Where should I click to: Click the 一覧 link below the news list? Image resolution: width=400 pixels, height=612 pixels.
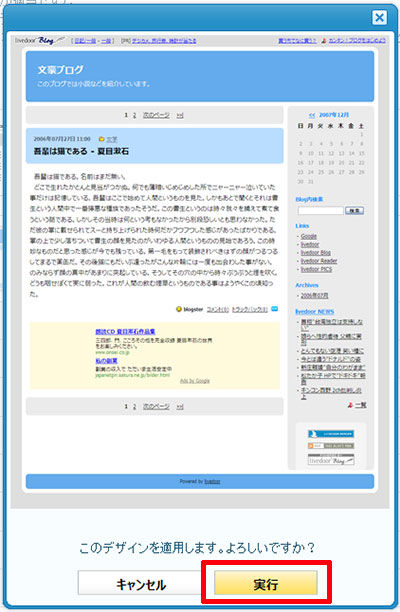pos(361,405)
